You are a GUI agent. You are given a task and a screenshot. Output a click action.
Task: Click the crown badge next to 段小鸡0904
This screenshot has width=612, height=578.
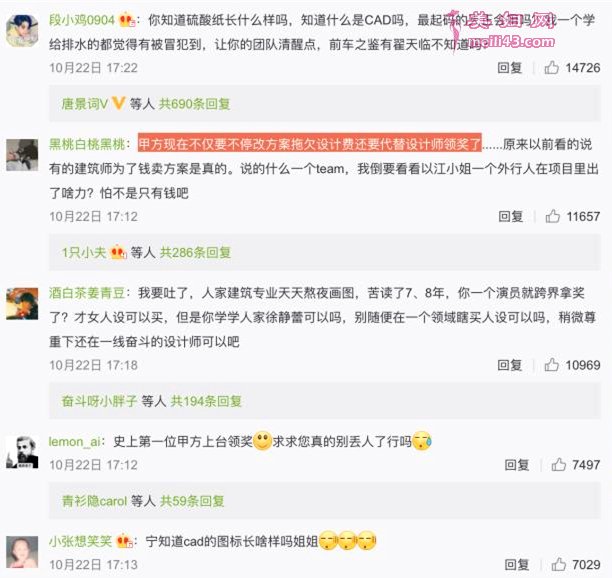click(x=127, y=20)
